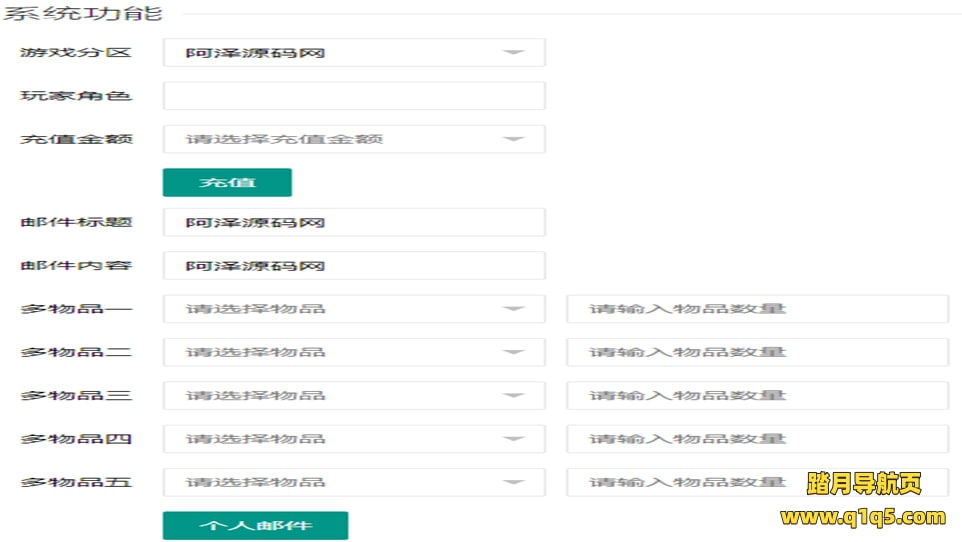Click the www.q1q5.com watermark link
This screenshot has height=542, width=962.
[862, 517]
